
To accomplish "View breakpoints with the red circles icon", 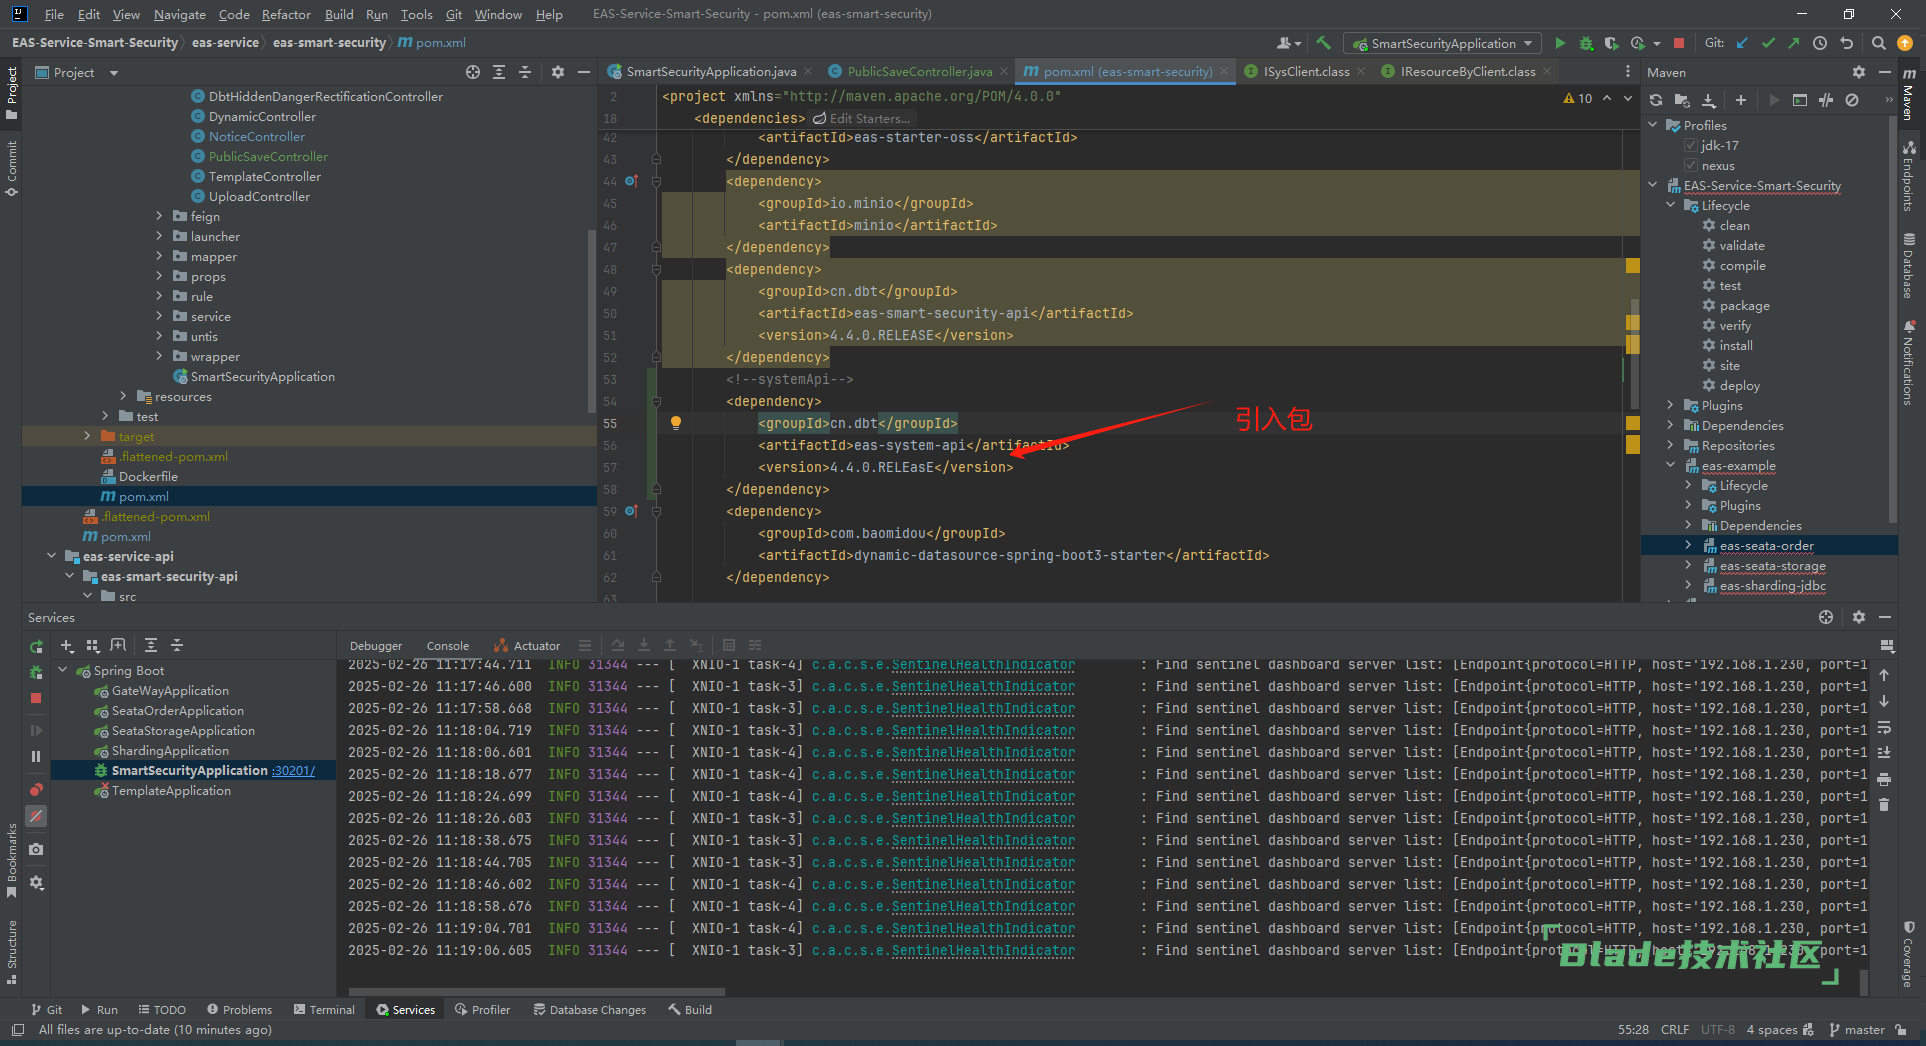I will (x=36, y=790).
